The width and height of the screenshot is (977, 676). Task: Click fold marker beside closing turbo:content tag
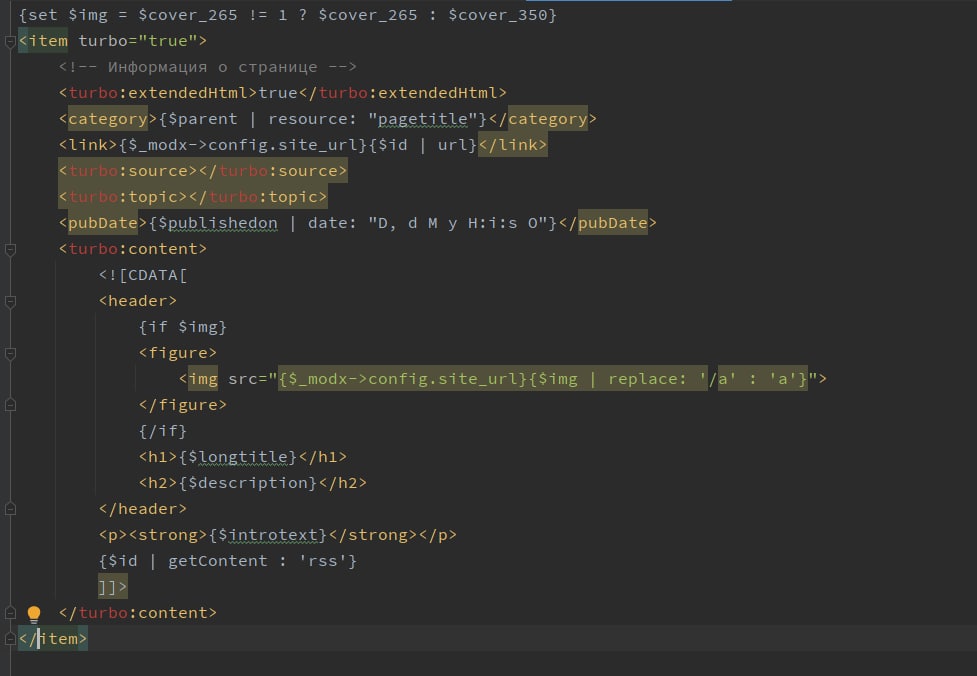point(10,613)
